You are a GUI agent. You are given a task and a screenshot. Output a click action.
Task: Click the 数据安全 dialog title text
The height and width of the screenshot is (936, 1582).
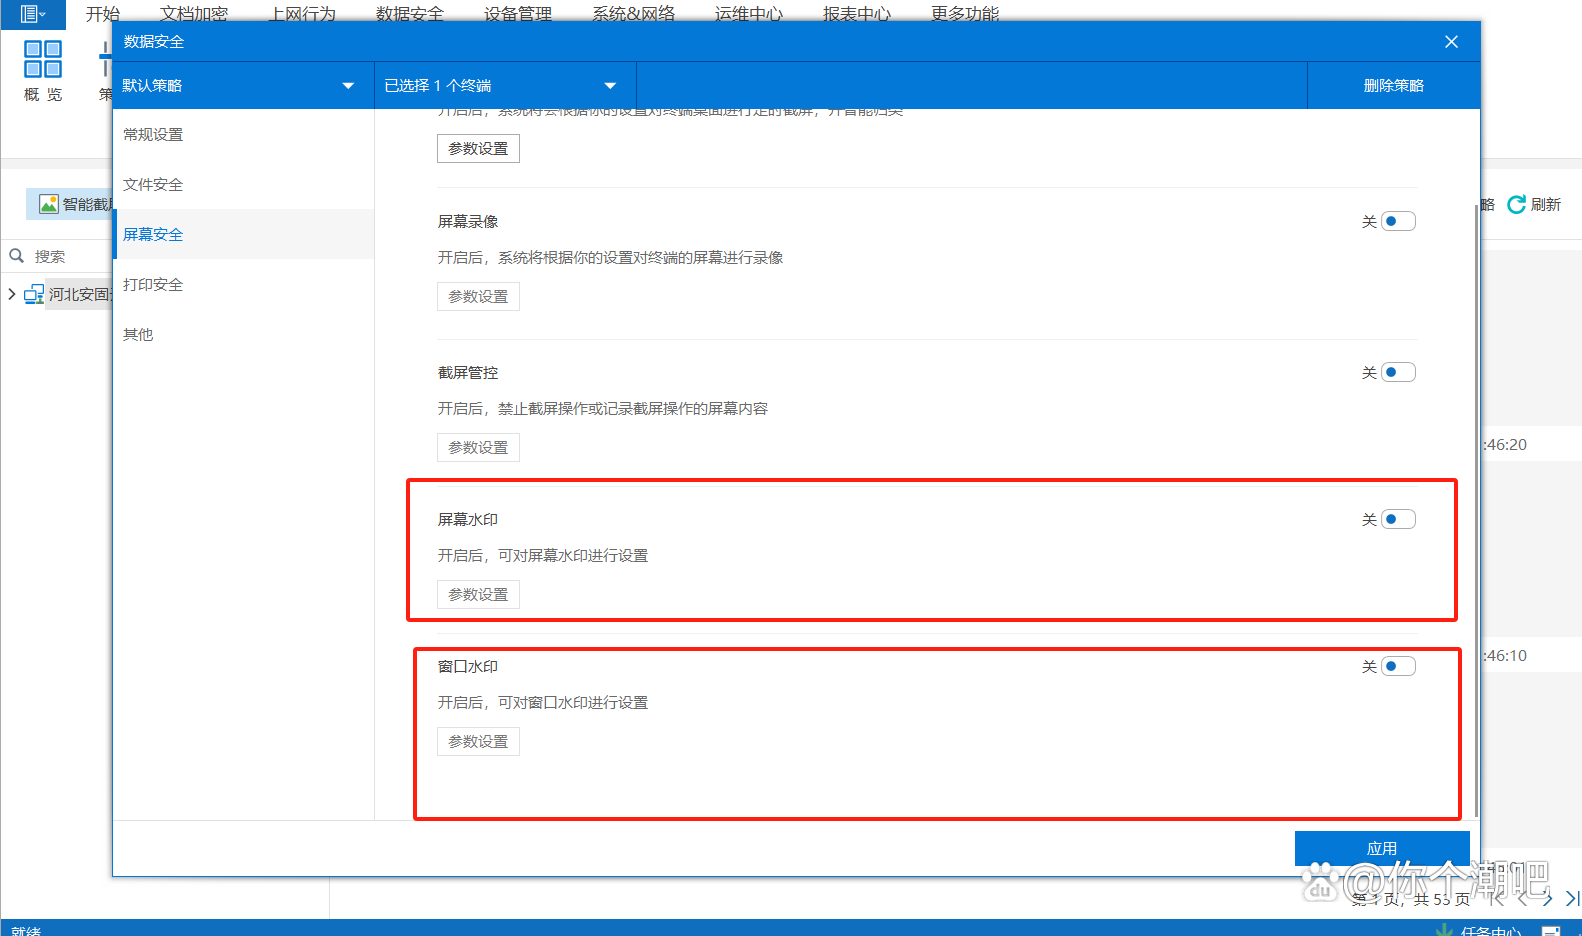coord(154,41)
